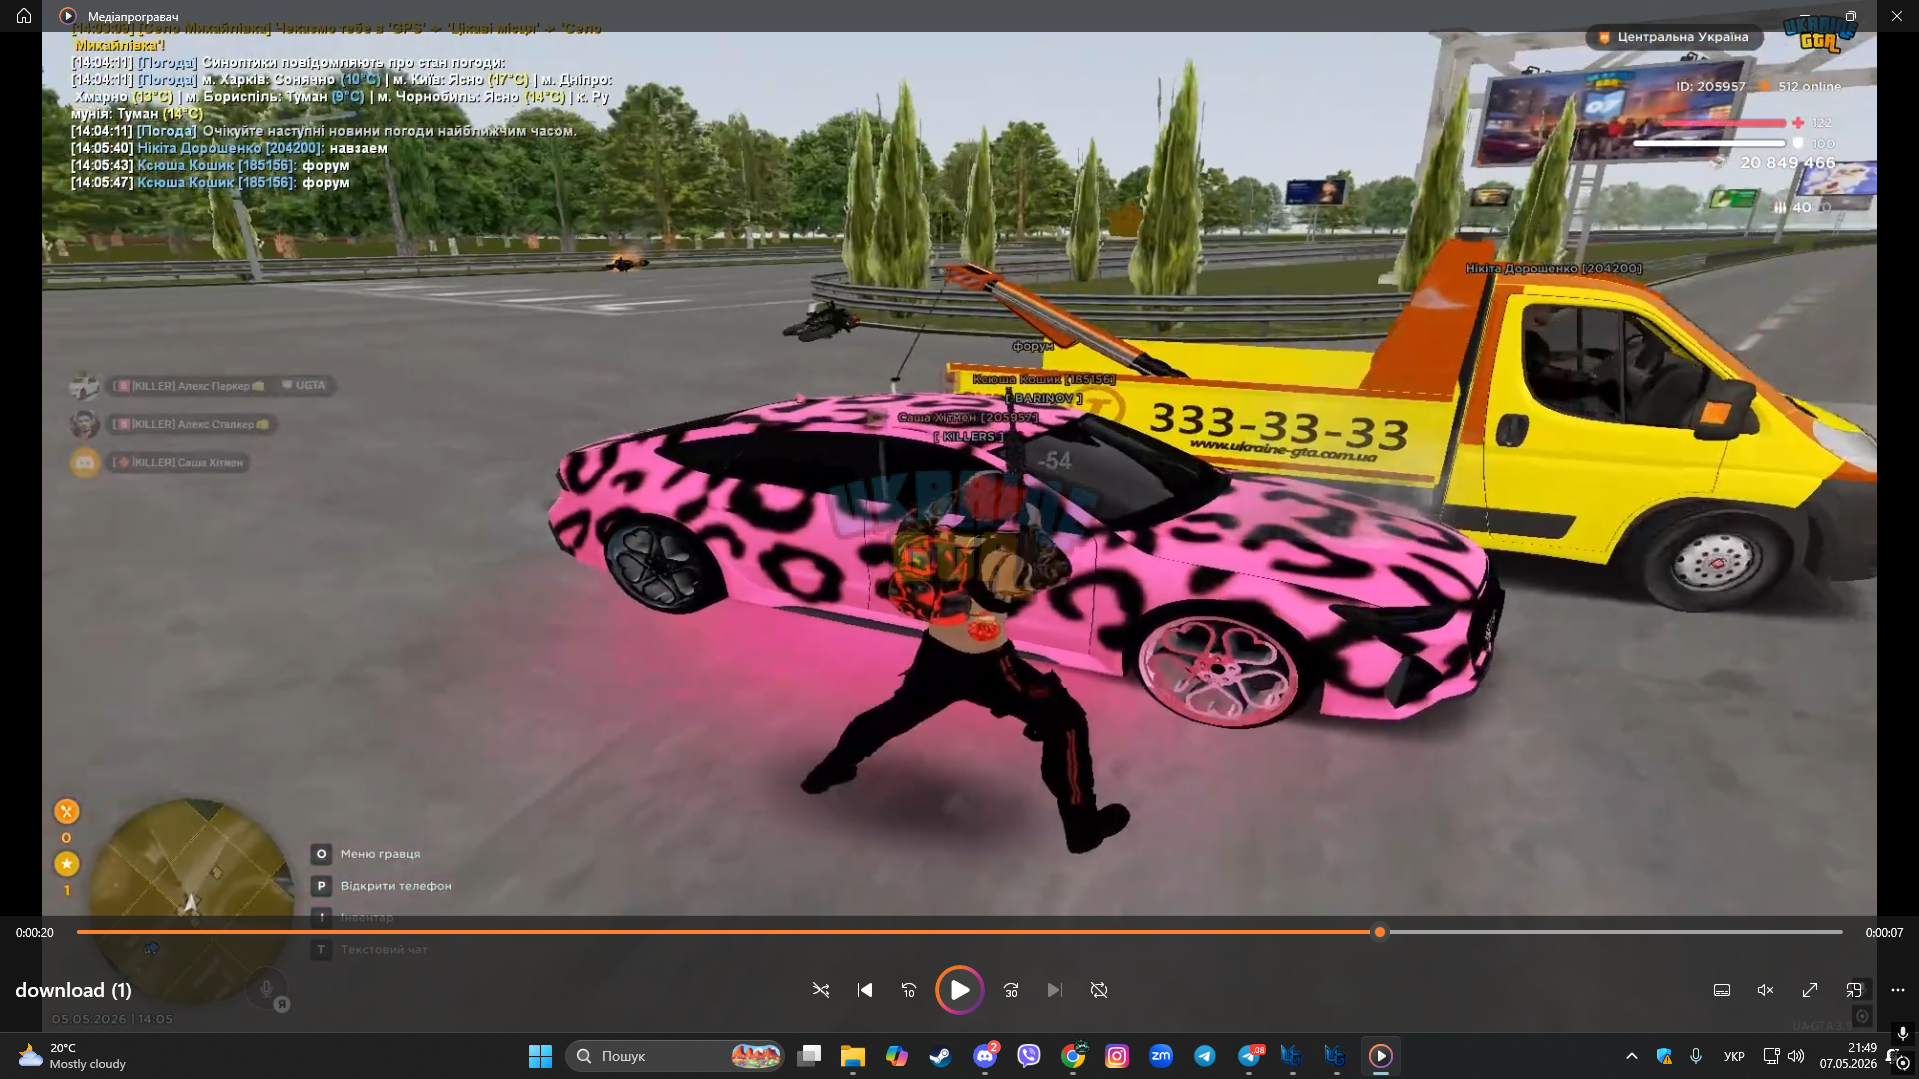Click the elapsed time 0:00:20

[x=35, y=933]
